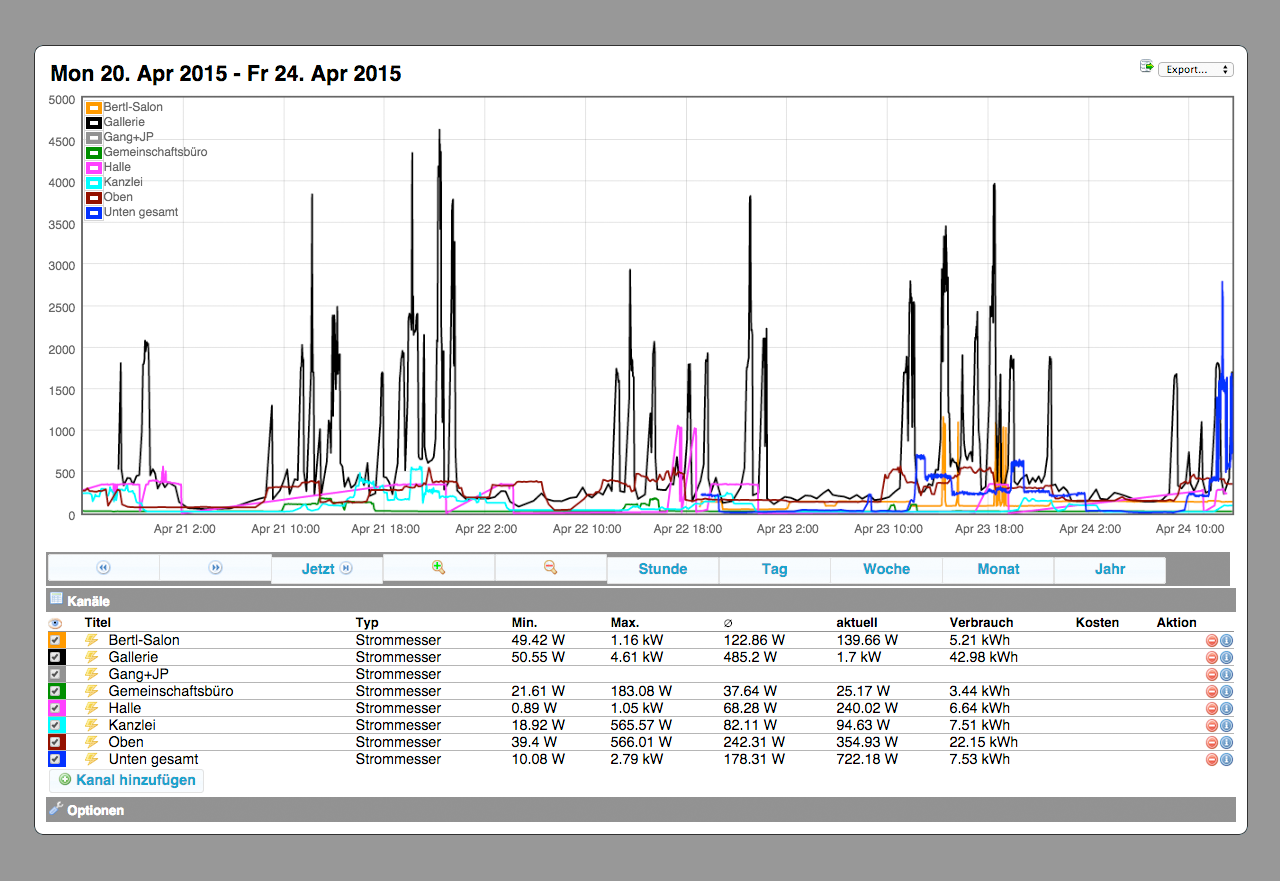Expand the Optionen section
The height and width of the screenshot is (881, 1280).
click(95, 810)
